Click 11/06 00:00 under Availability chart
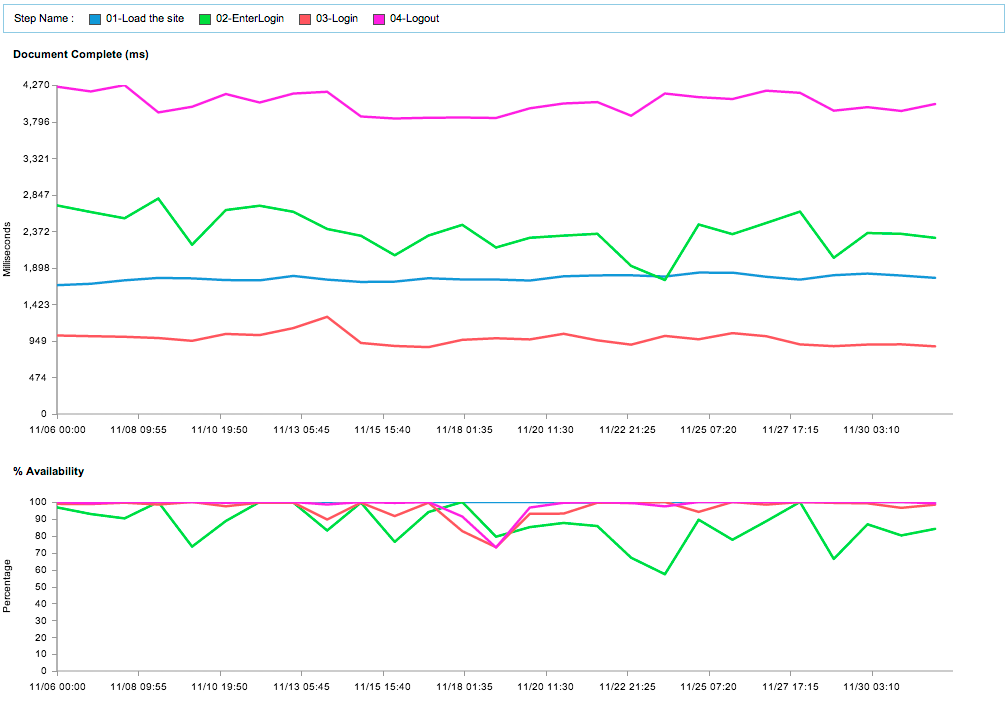1006x708 pixels. click(x=58, y=687)
